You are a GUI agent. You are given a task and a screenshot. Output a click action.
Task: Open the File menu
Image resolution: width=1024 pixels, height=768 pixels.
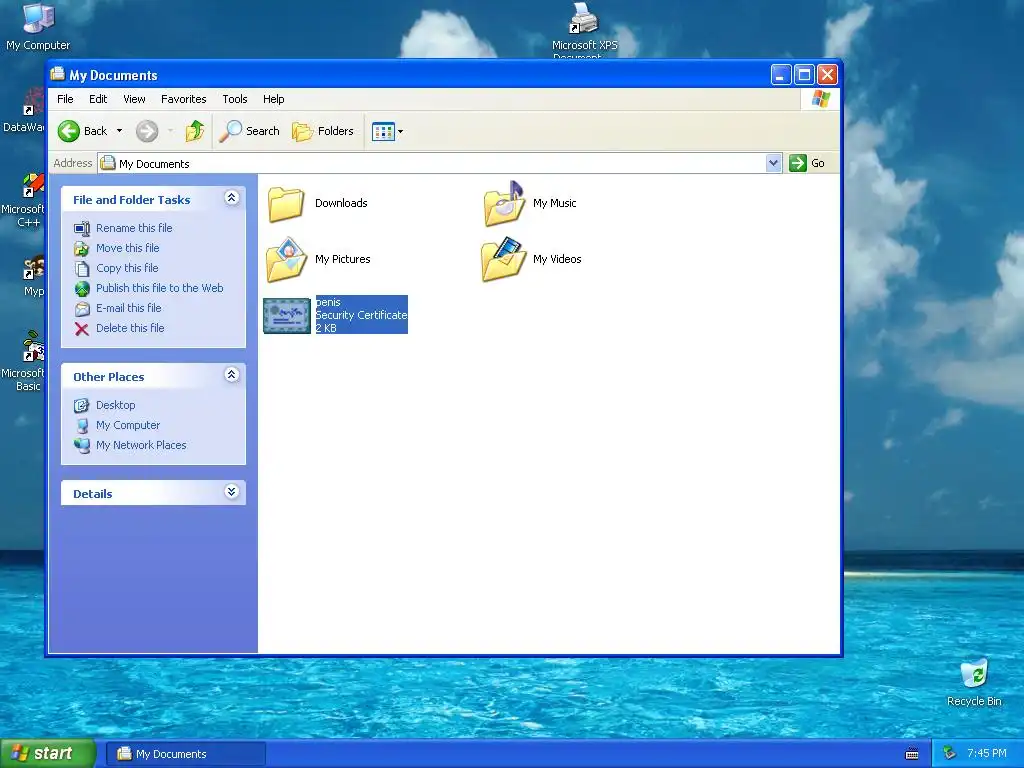[x=65, y=99]
